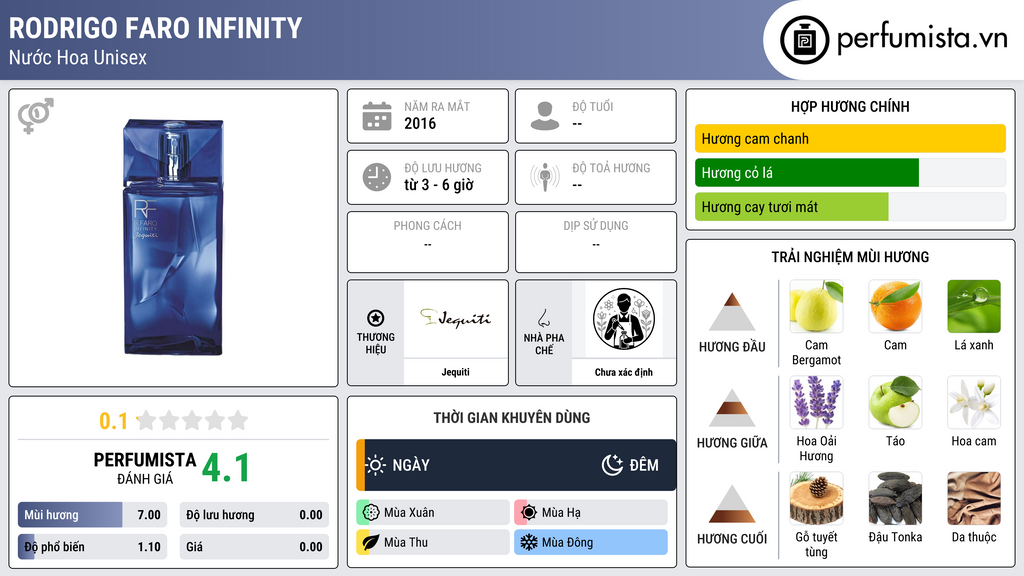This screenshot has width=1024, height=576.
Task: Select the Mùa Thu season chip
Action: tap(433, 542)
